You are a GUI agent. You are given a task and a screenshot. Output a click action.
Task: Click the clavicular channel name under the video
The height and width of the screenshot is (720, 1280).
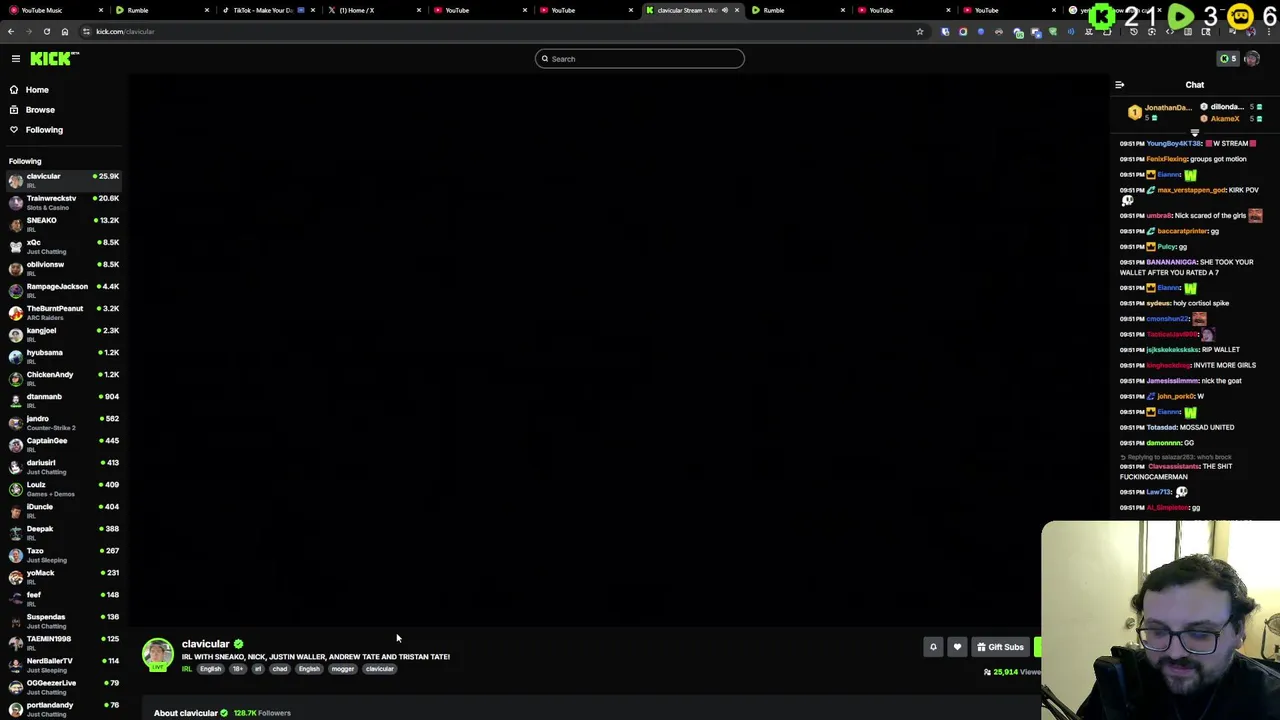click(x=205, y=644)
